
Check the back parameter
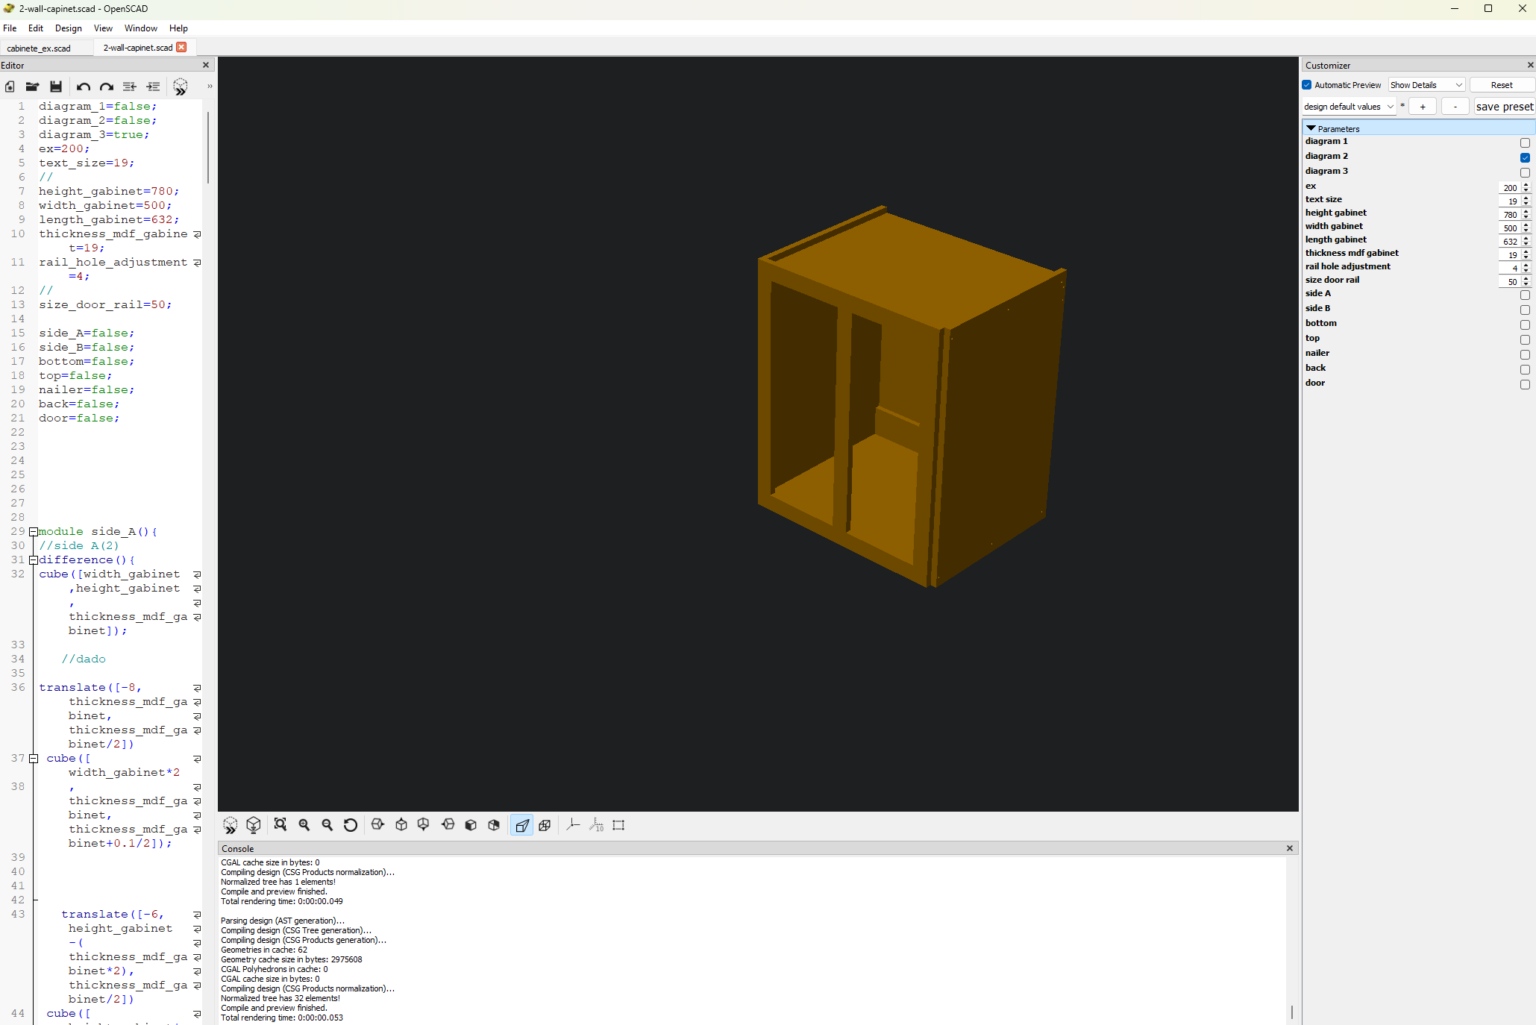(x=1525, y=370)
